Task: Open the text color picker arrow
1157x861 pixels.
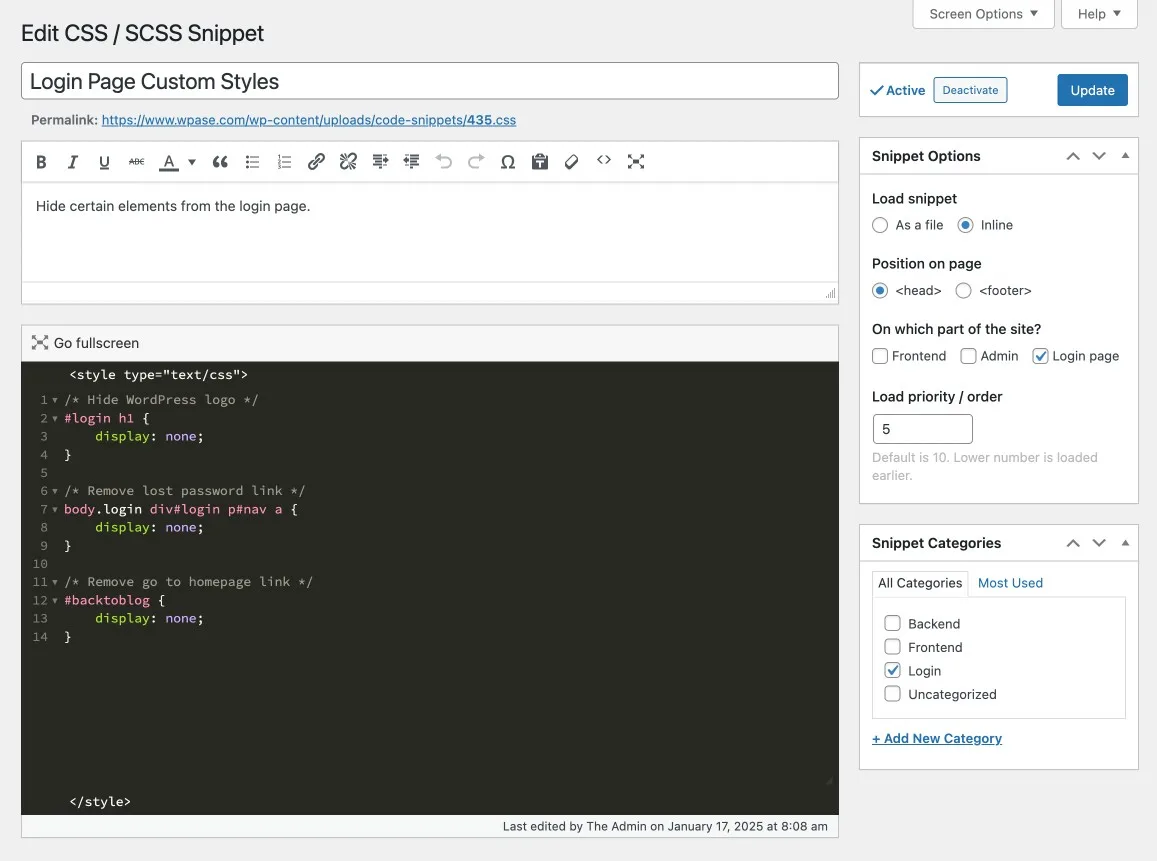Action: point(192,162)
